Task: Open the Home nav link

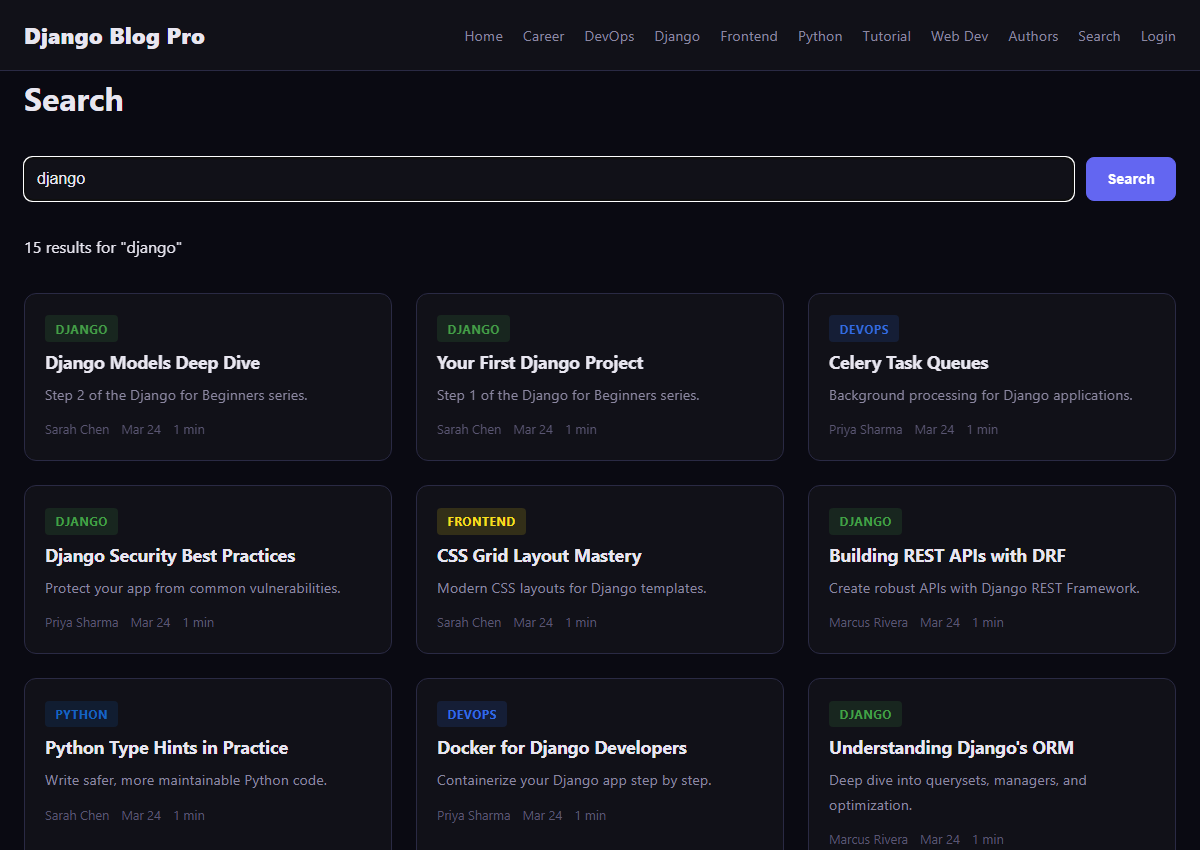Action: point(483,36)
